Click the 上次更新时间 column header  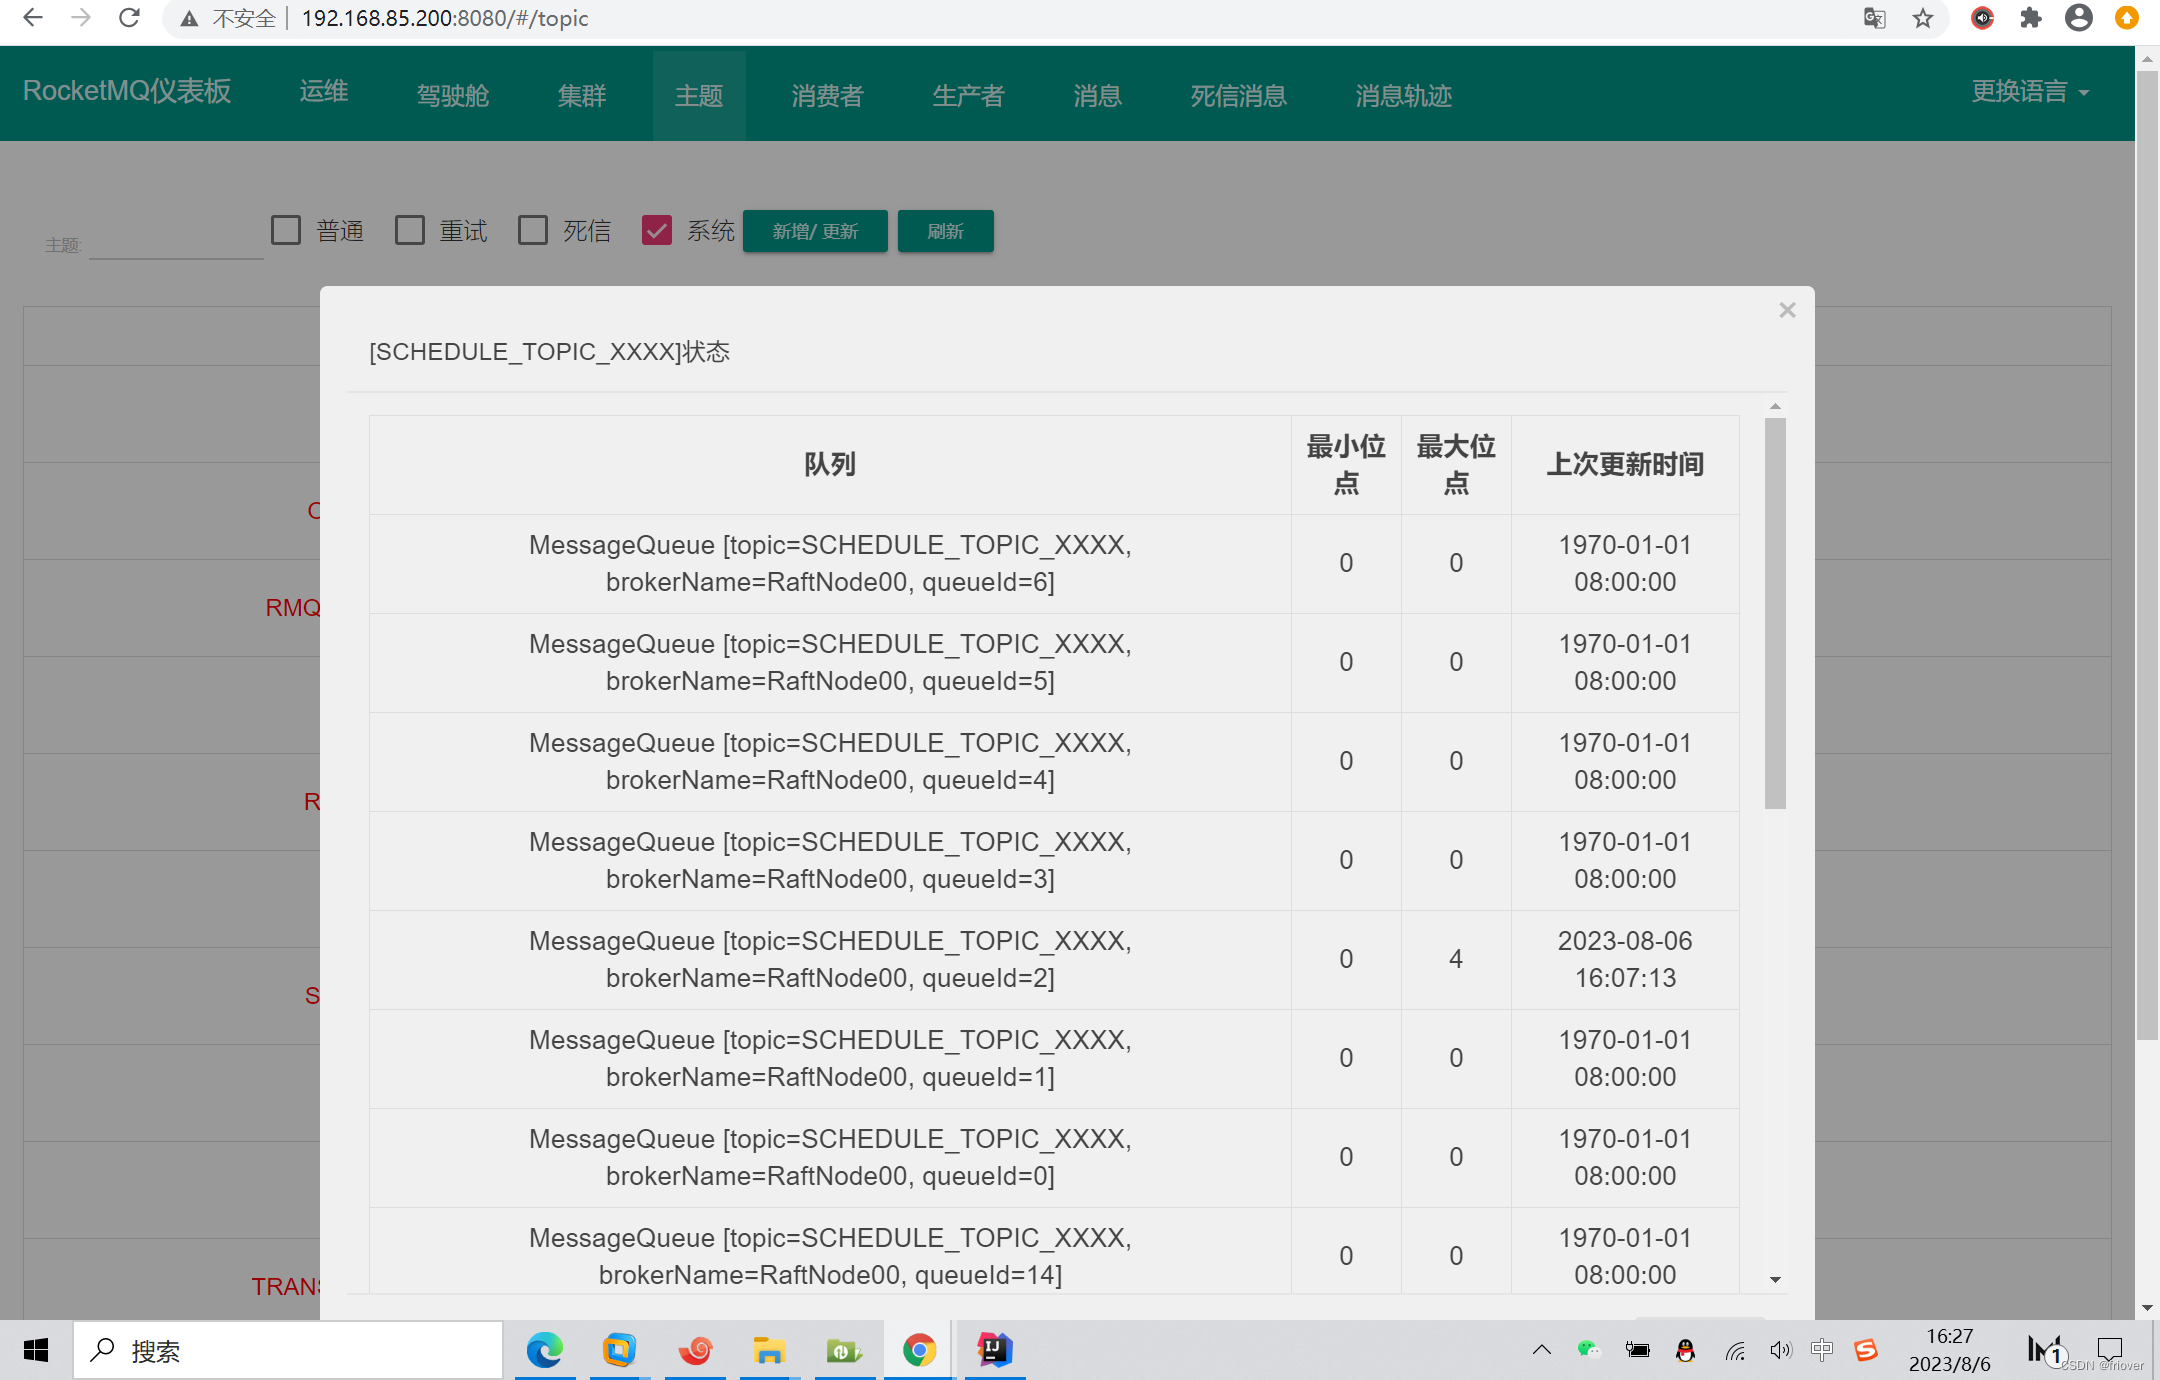pos(1625,464)
